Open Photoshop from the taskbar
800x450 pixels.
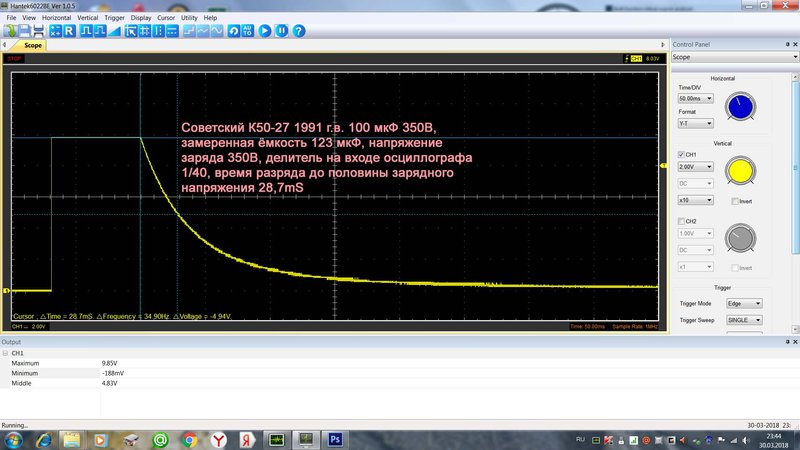335,439
